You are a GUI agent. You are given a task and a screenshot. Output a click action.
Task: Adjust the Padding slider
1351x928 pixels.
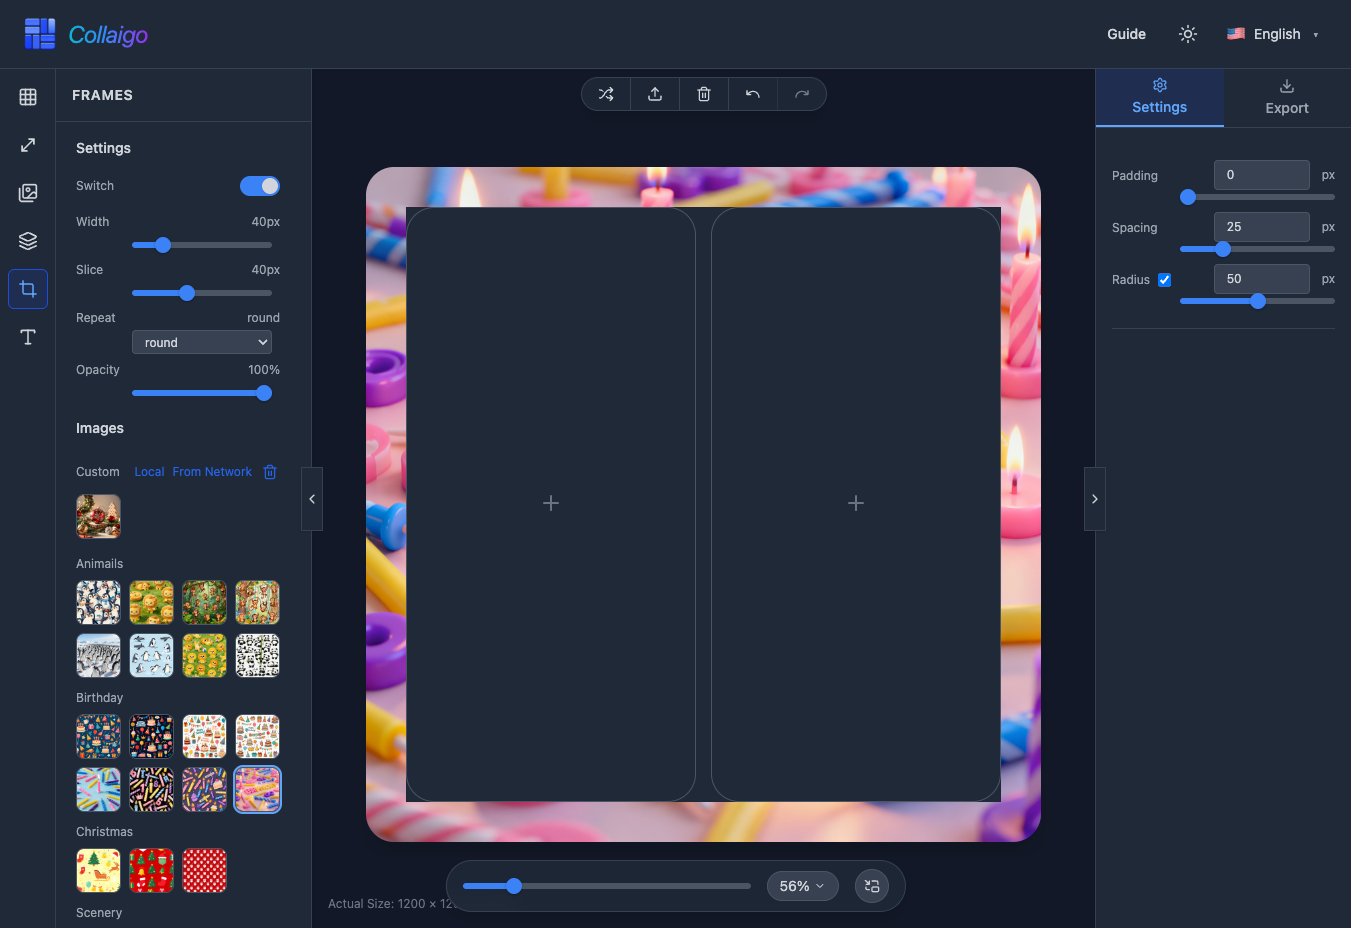(x=1257, y=197)
